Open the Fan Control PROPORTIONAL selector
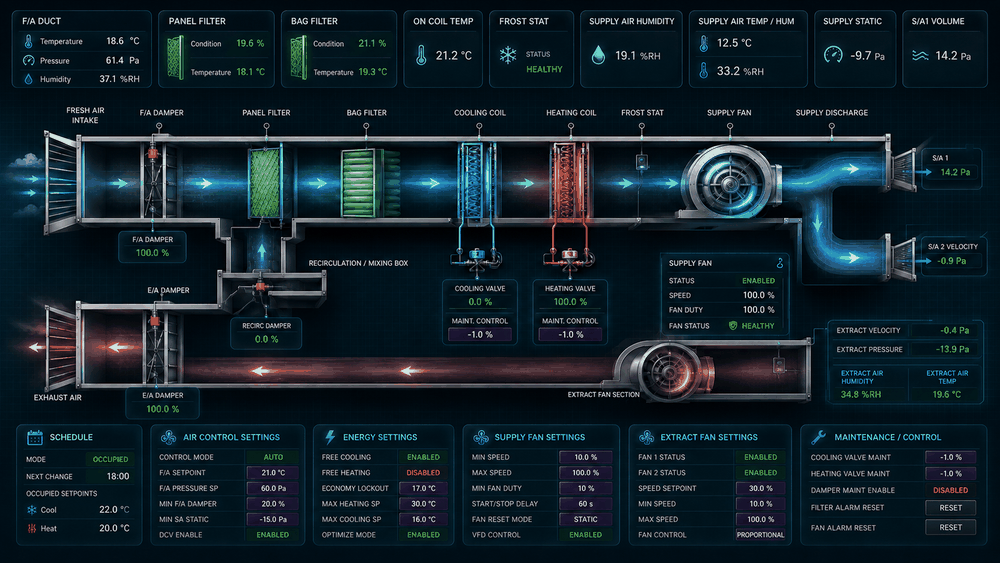The height and width of the screenshot is (563, 1000). coord(761,535)
